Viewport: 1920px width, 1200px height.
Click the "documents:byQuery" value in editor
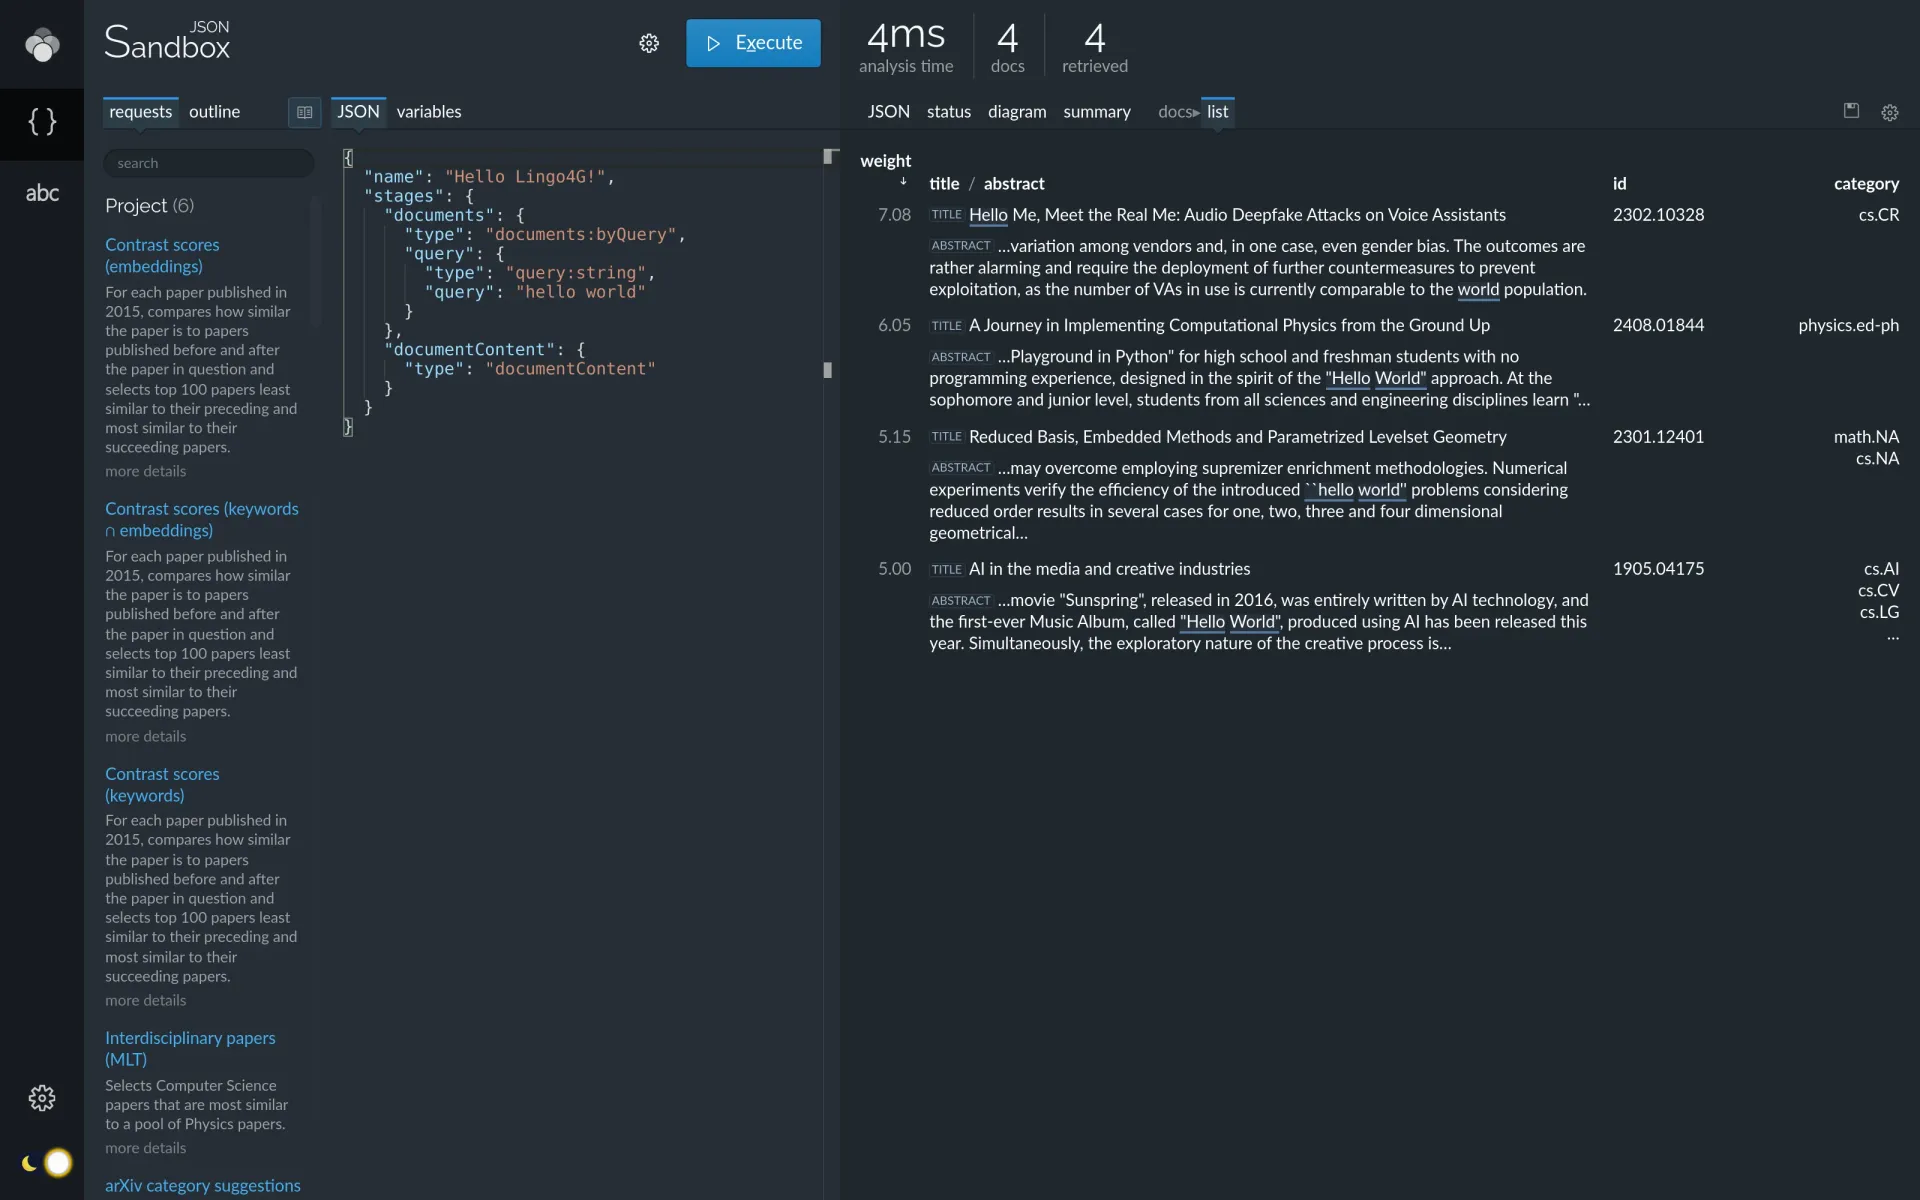coord(581,234)
